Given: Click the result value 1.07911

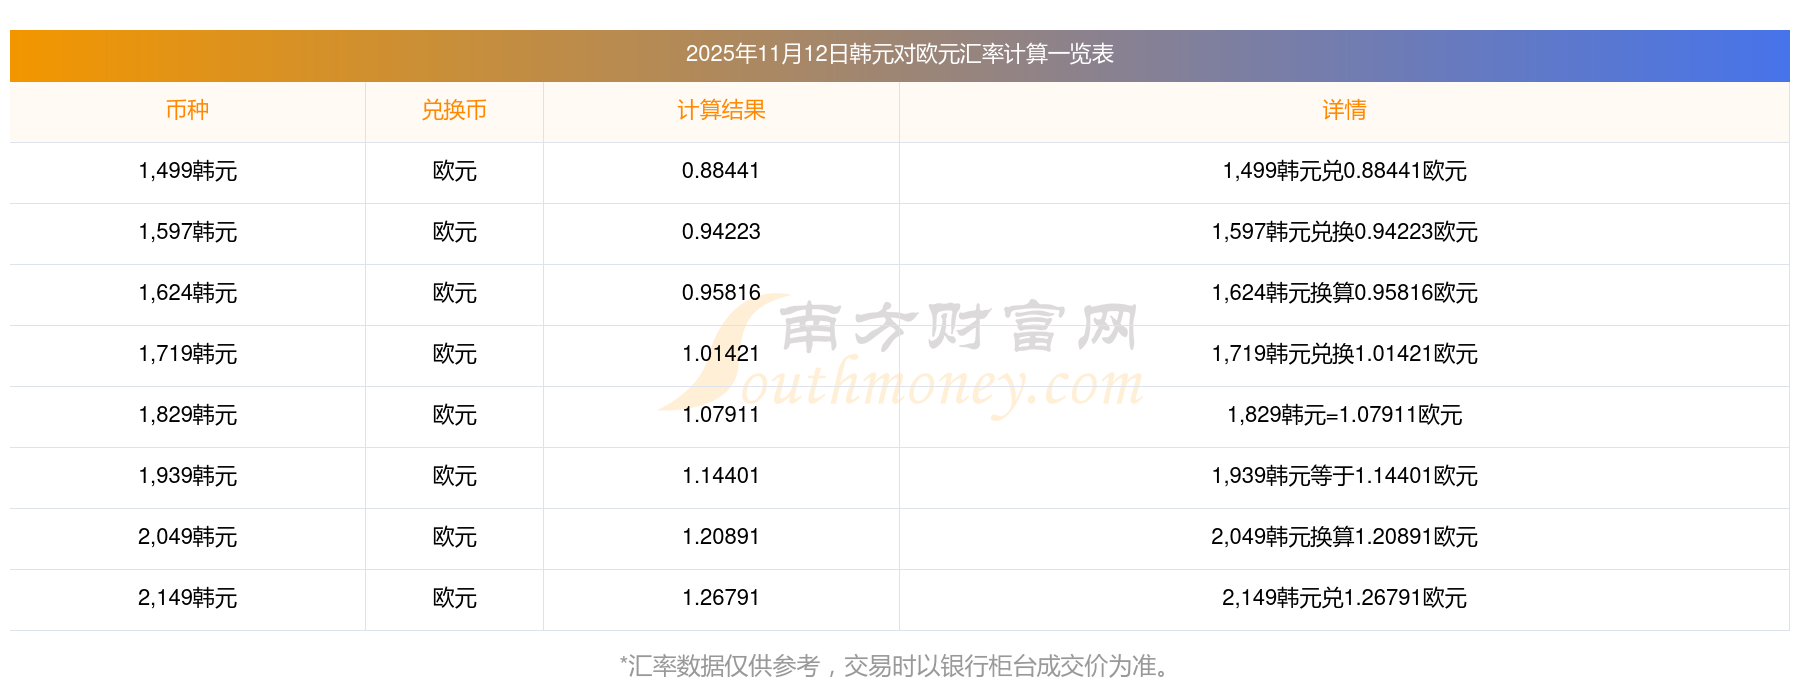Looking at the screenshot, I should point(721,415).
